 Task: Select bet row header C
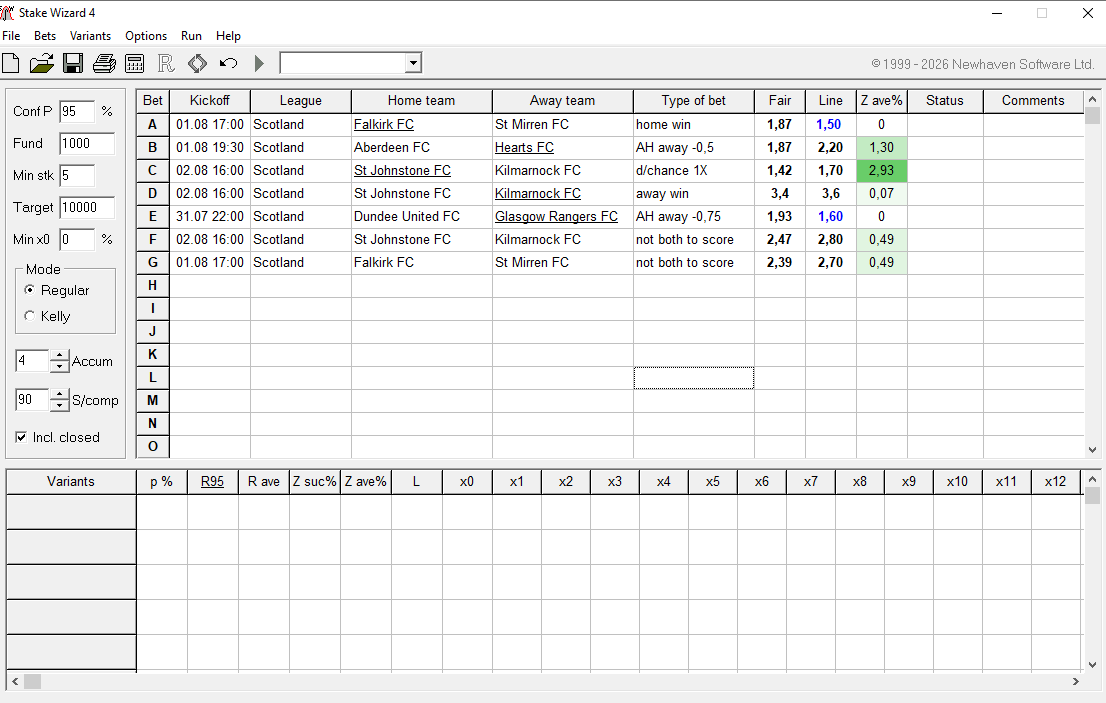coord(152,171)
